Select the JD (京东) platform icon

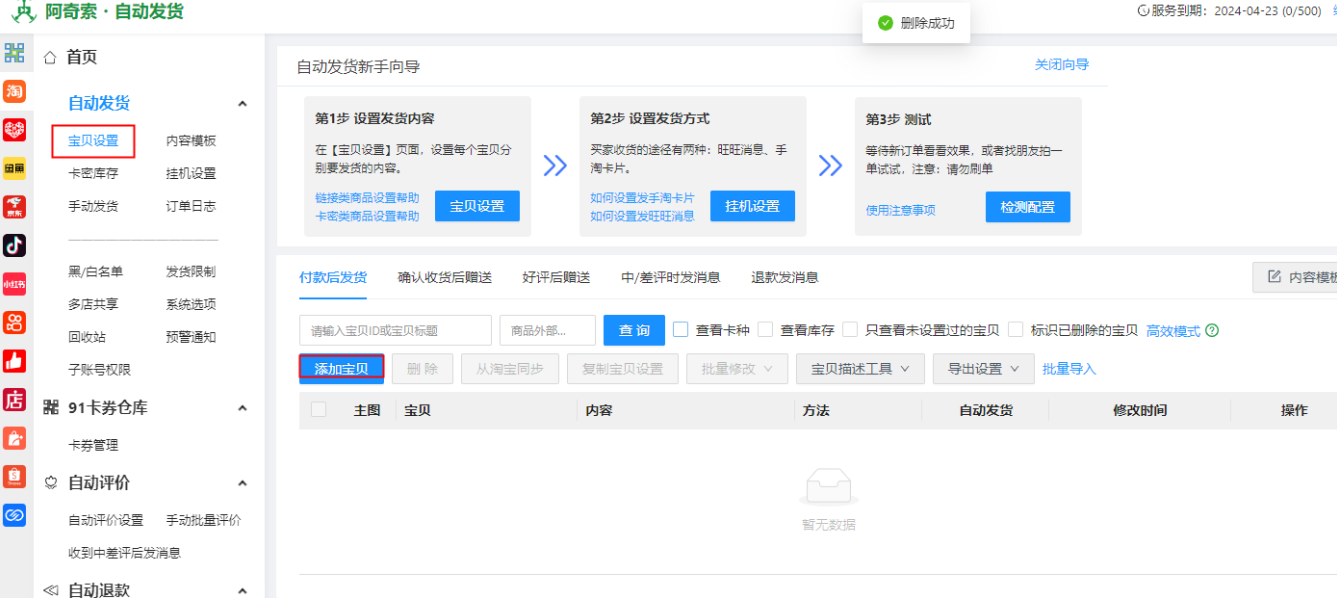tap(14, 207)
